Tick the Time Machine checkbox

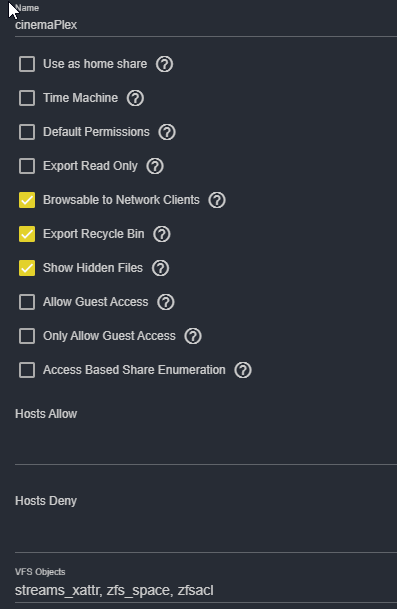[27, 98]
